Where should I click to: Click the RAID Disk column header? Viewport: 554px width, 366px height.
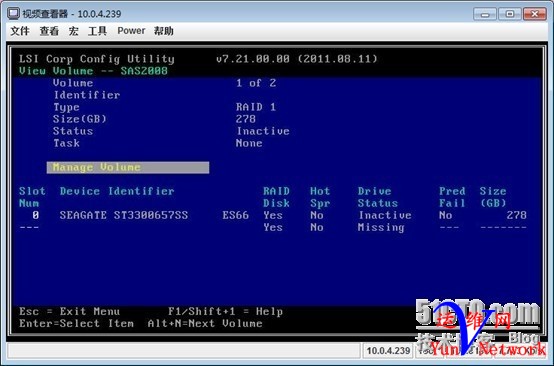[276, 197]
